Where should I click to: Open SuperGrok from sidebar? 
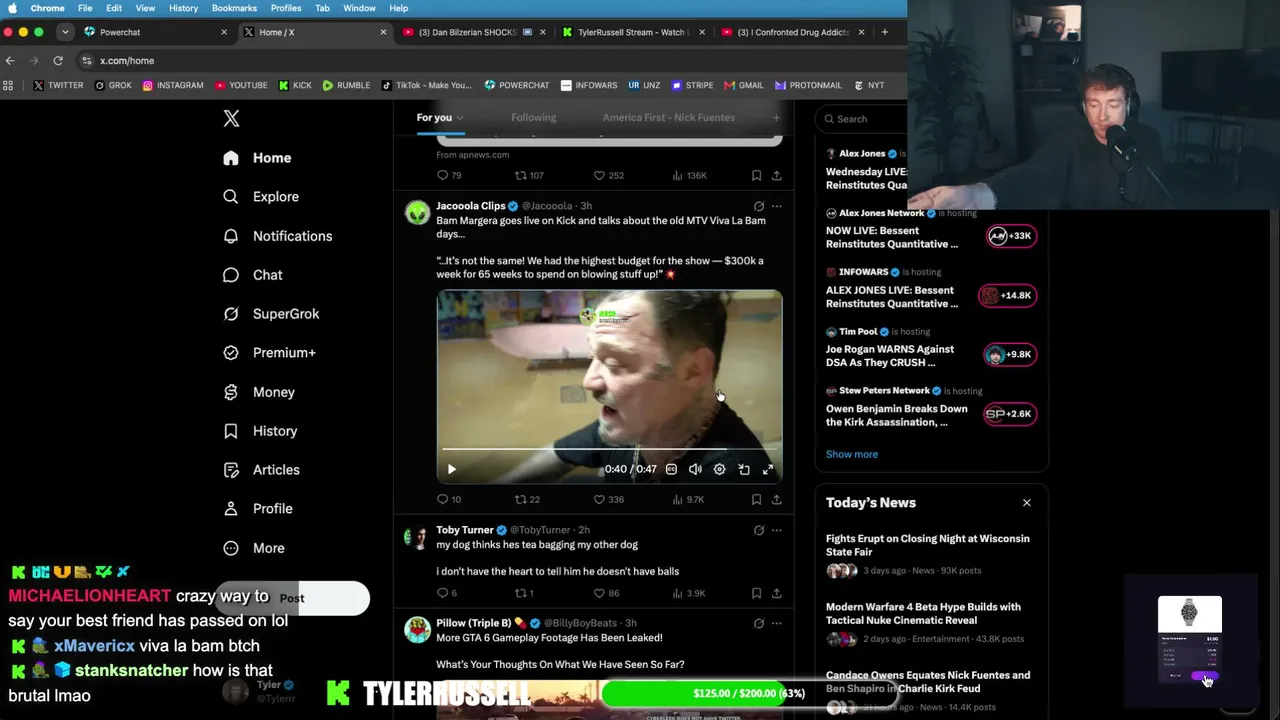tap(271, 314)
